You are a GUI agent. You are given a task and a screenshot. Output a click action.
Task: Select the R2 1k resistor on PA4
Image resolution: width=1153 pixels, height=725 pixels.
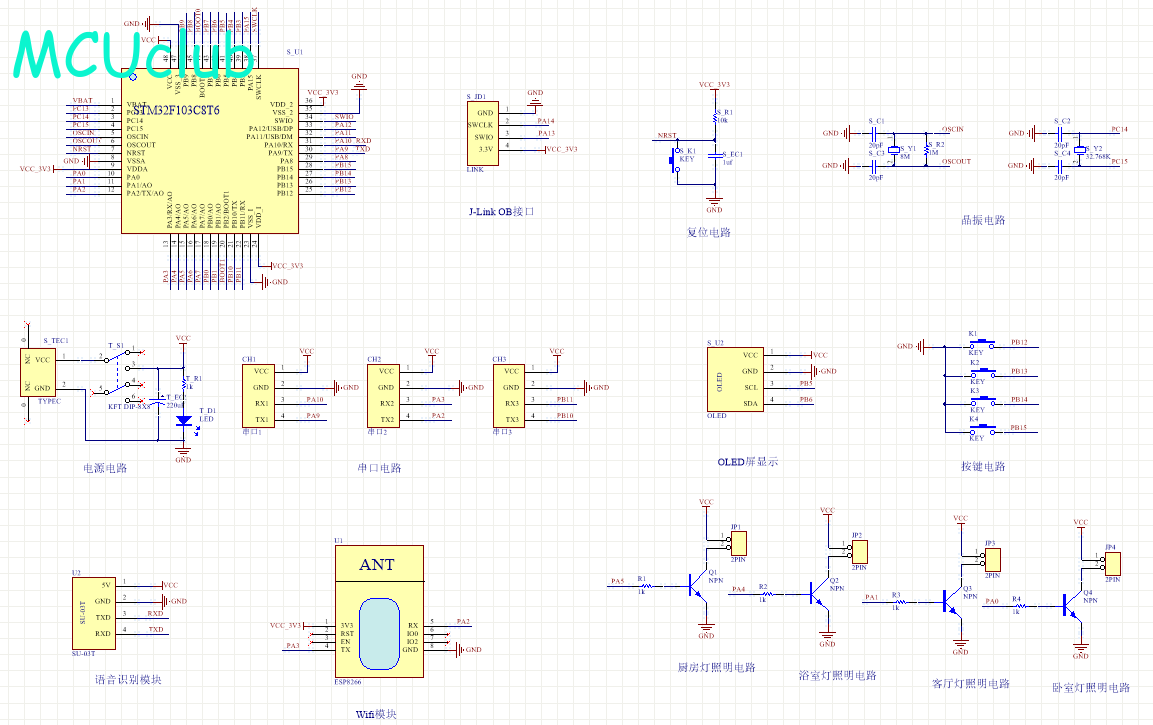coord(768,593)
